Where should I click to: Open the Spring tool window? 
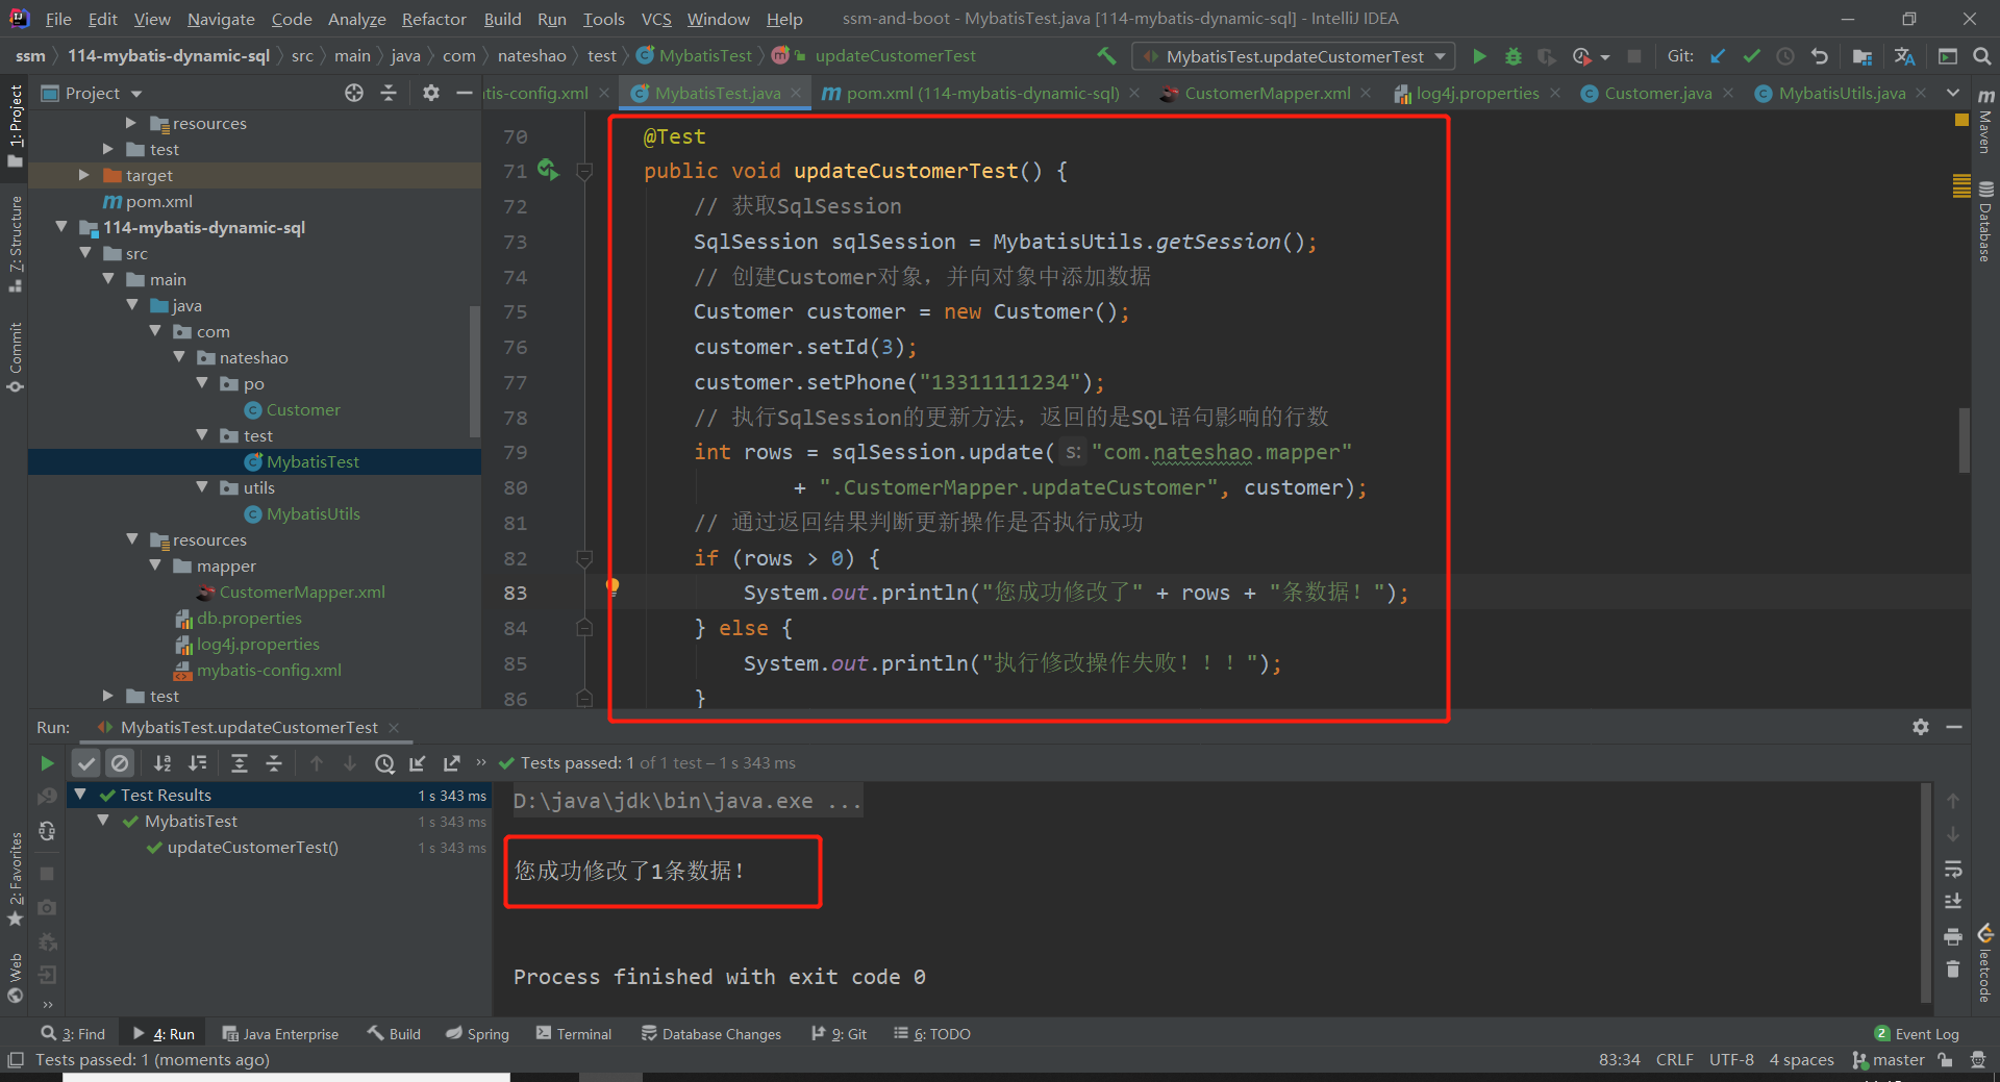pos(478,1033)
